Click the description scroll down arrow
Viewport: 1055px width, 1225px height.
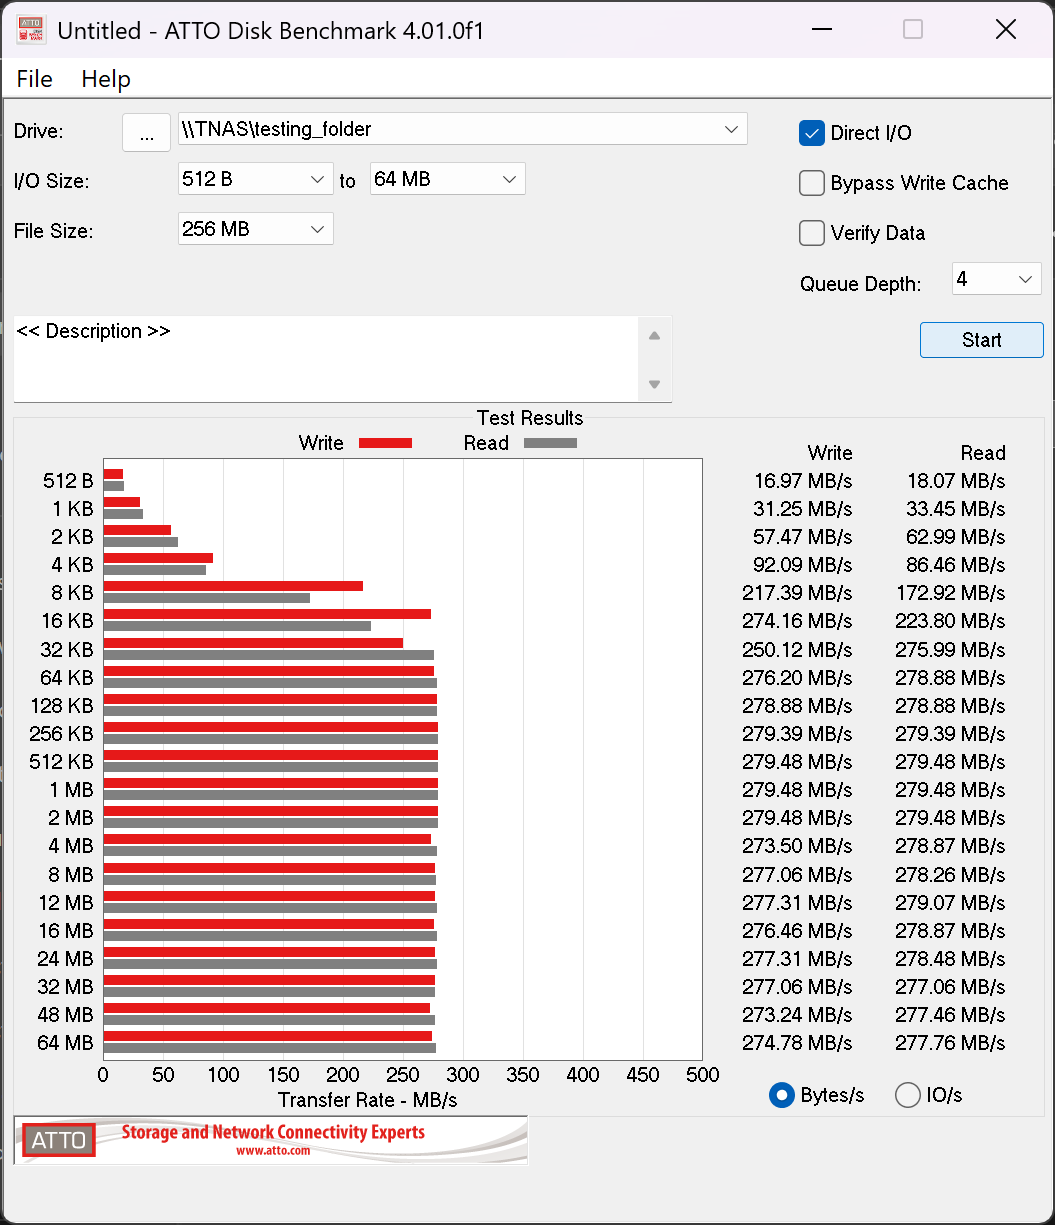click(x=654, y=384)
